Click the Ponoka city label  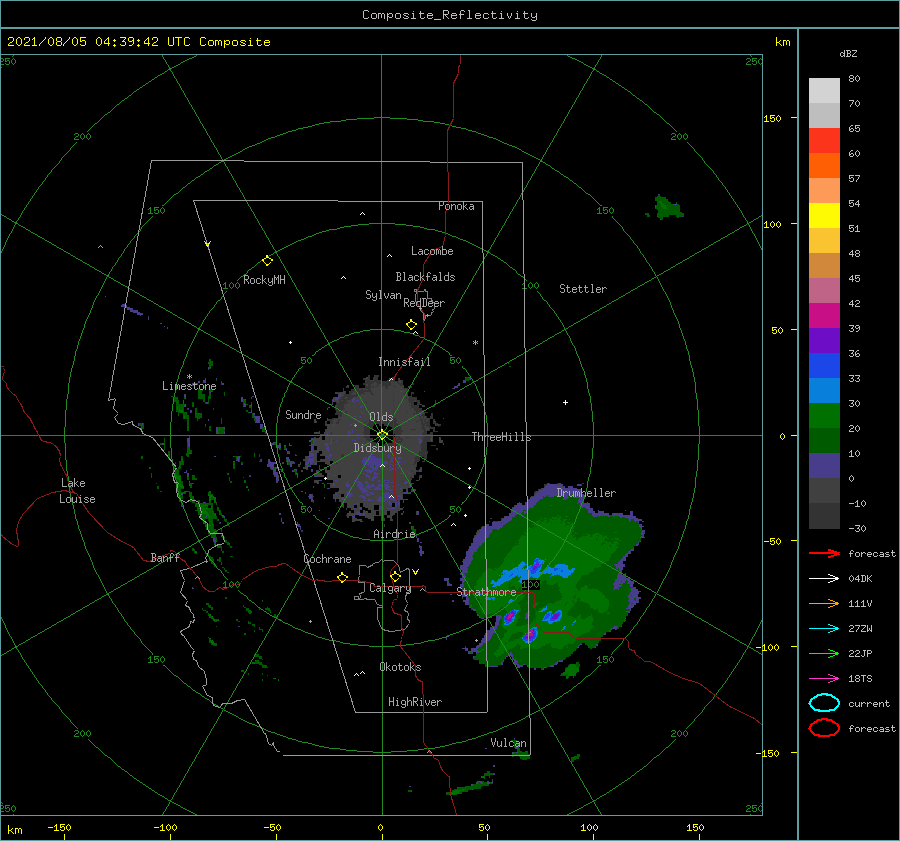pyautogui.click(x=456, y=206)
